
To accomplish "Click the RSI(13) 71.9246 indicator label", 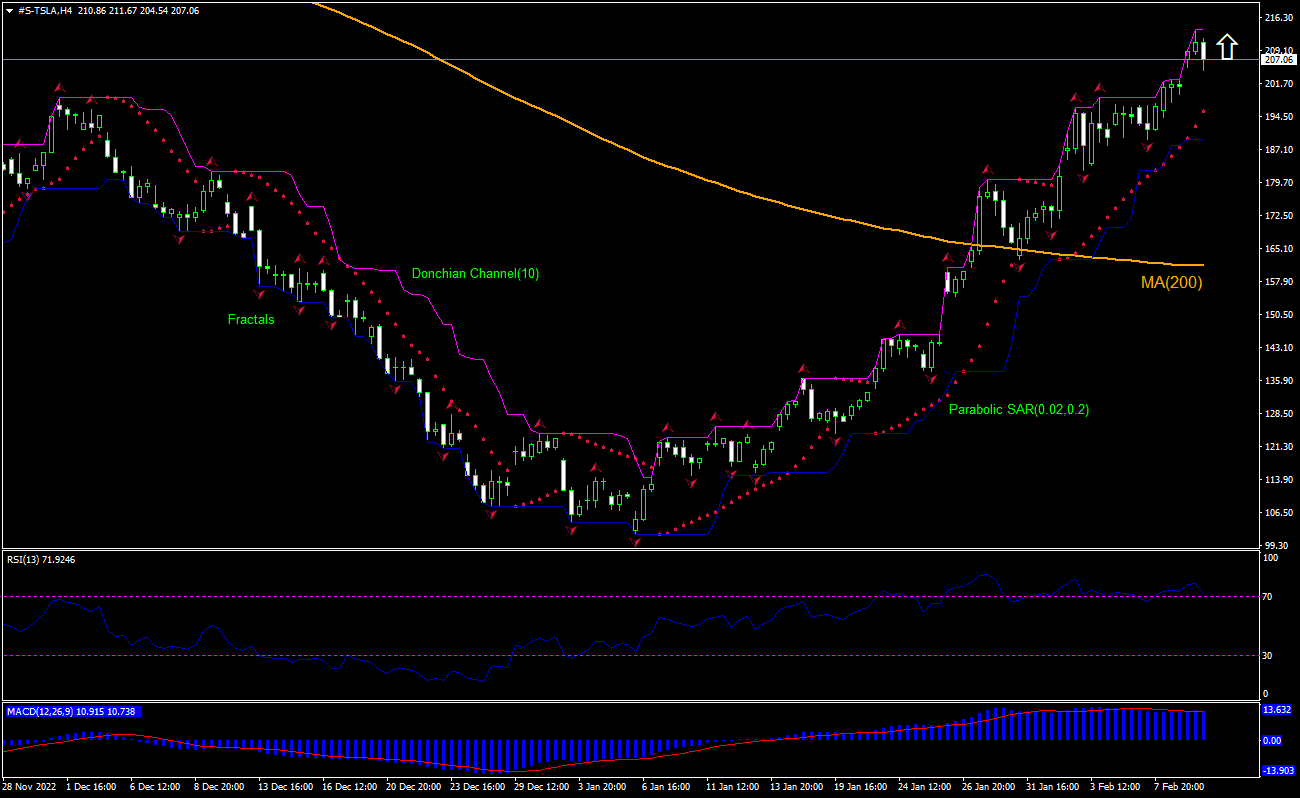I will pos(41,559).
